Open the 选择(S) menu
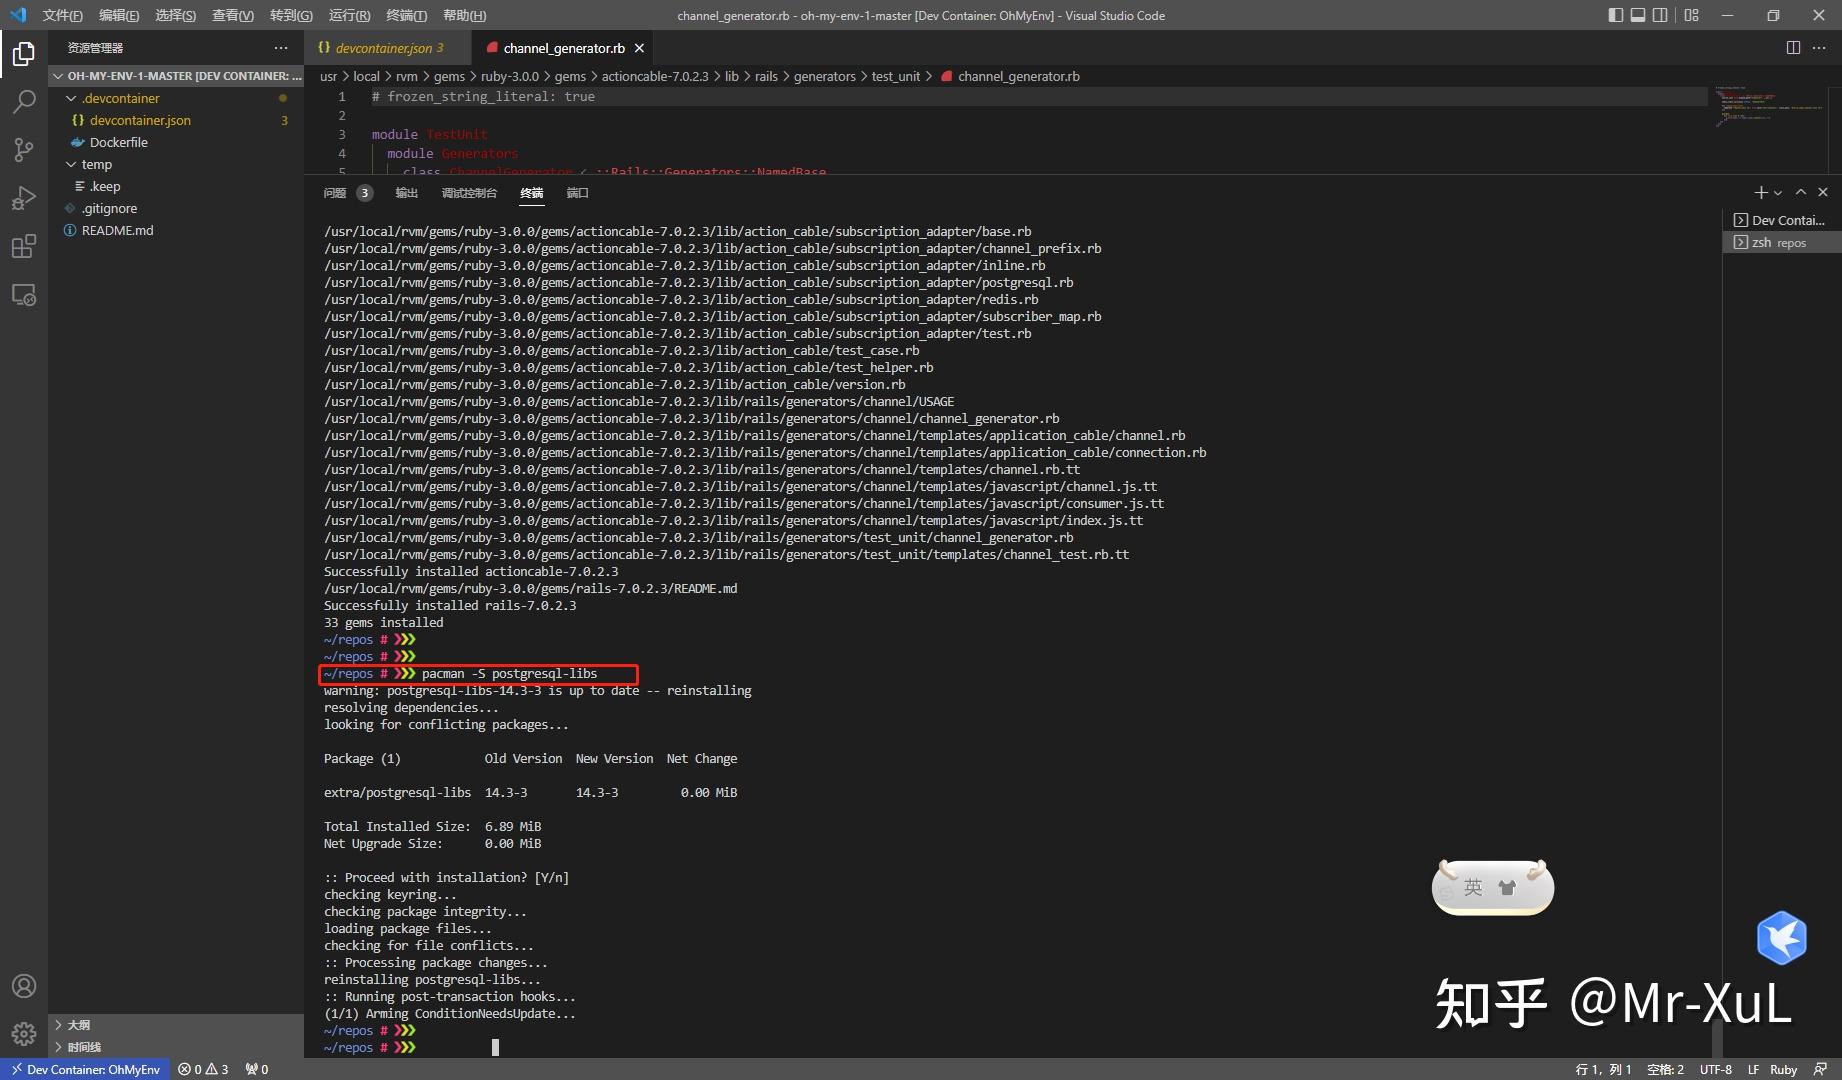 coord(176,15)
